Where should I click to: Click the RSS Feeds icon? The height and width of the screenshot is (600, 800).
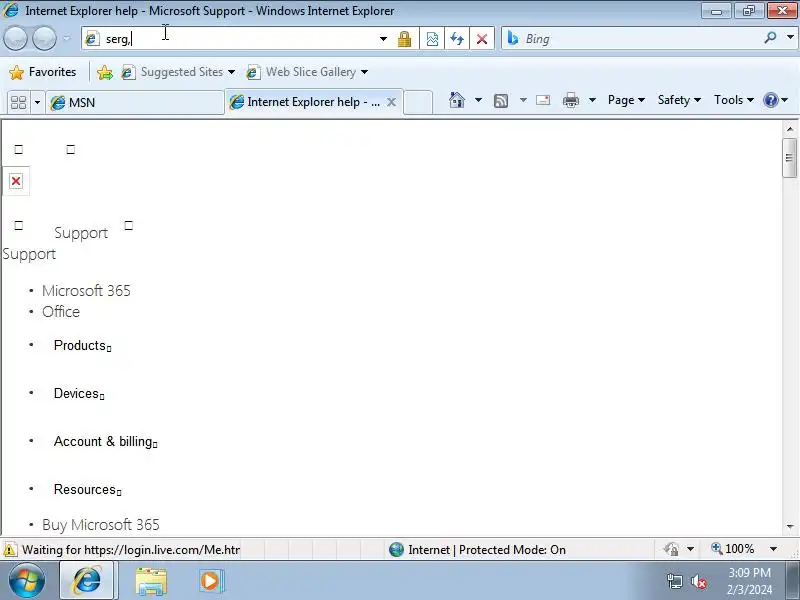(x=501, y=101)
